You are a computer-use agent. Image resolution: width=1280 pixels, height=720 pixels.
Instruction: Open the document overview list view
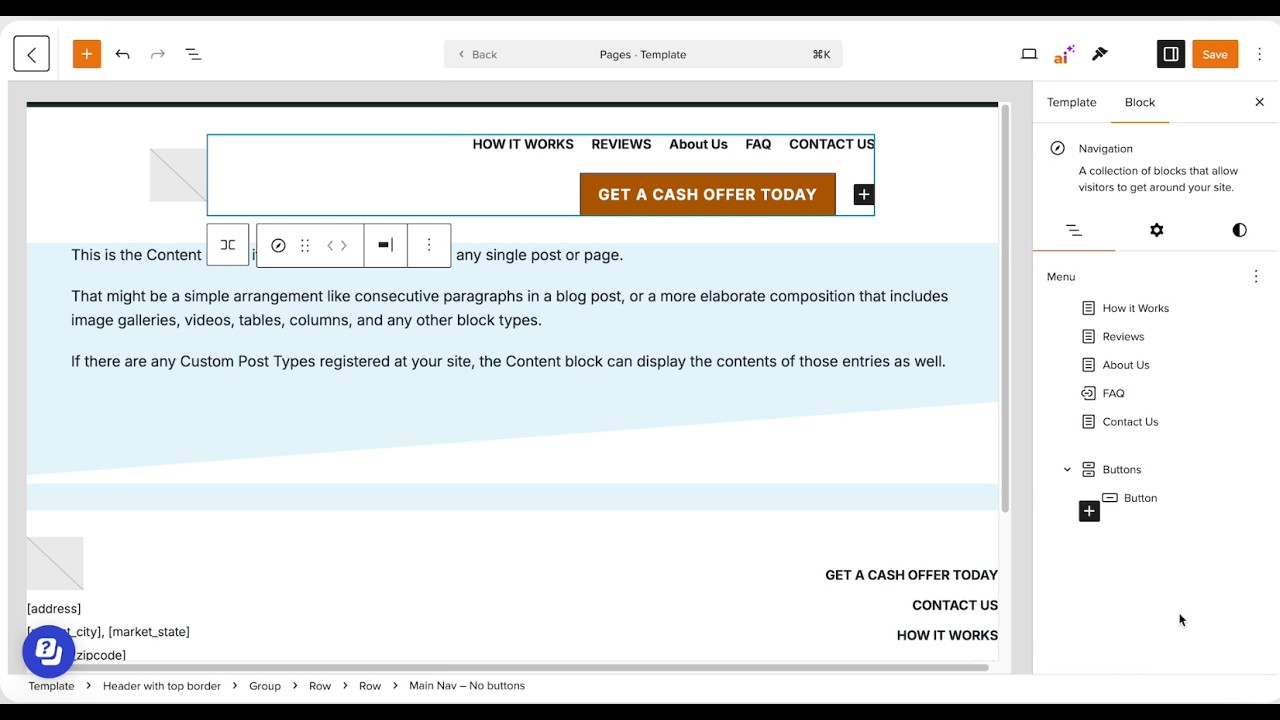pyautogui.click(x=193, y=54)
